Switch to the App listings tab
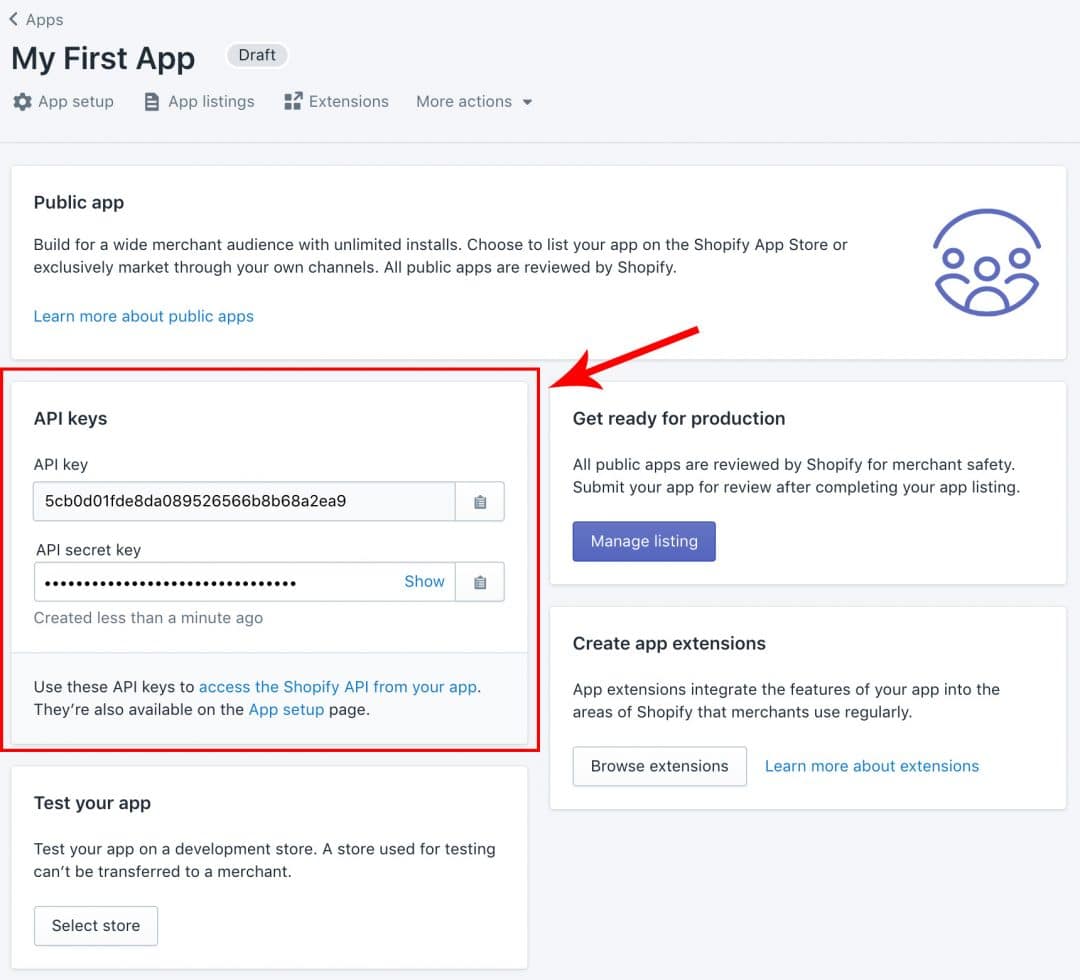This screenshot has width=1080, height=980. [x=211, y=102]
